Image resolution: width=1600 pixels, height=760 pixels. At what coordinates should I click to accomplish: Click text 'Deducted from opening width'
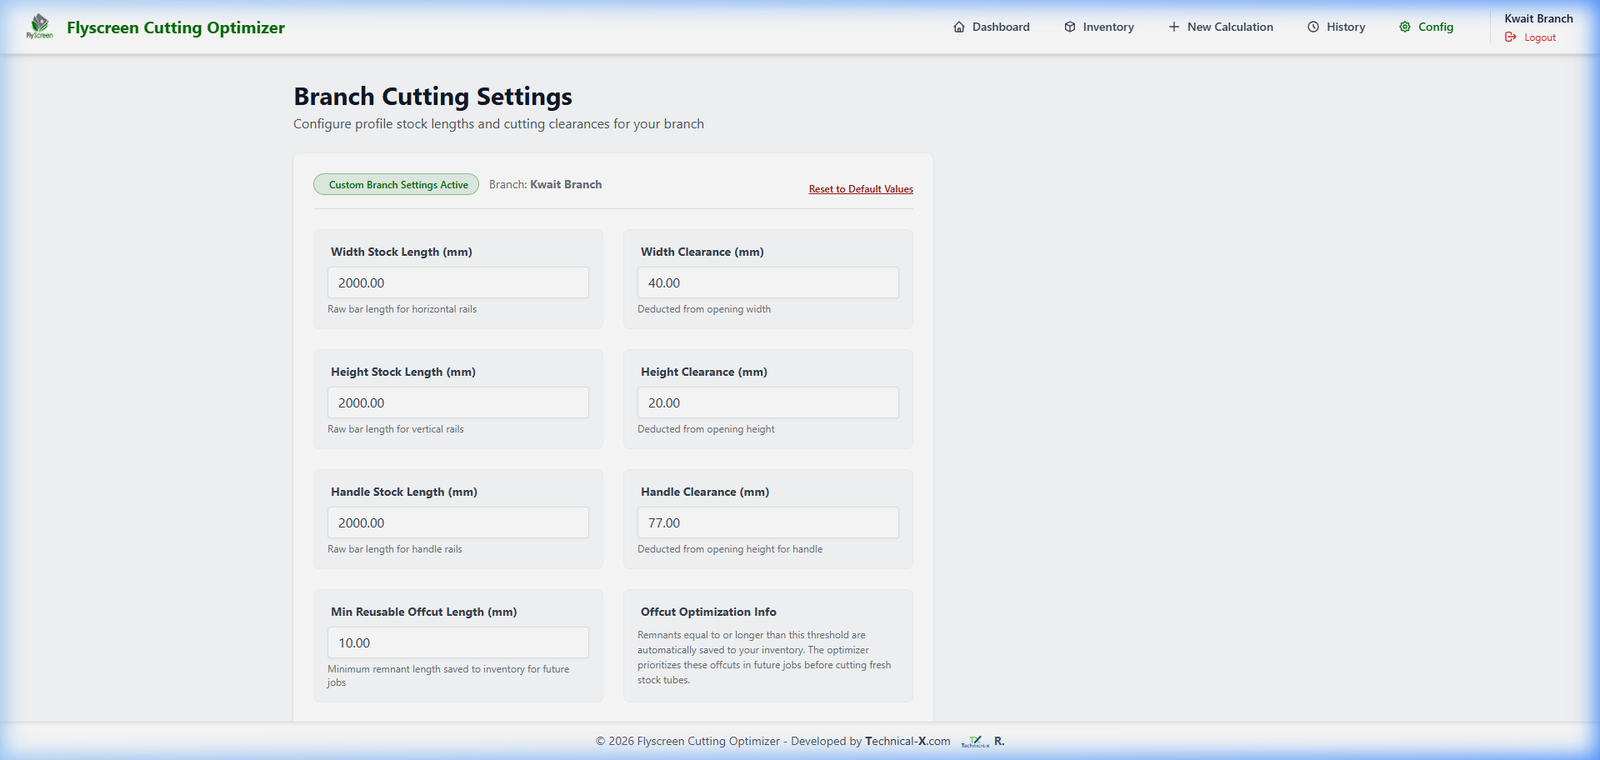tap(704, 309)
